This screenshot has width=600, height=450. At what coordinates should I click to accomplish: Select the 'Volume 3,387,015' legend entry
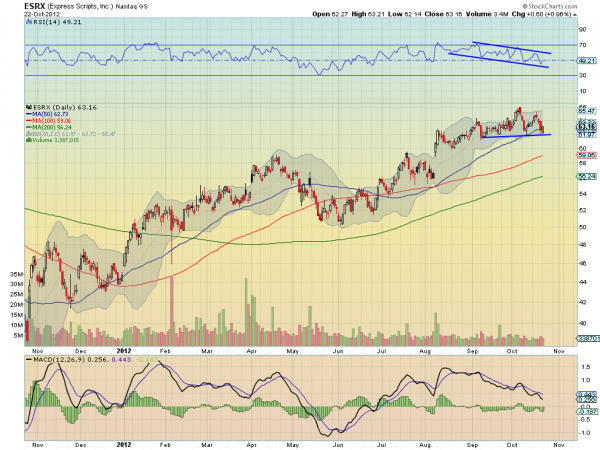[55, 140]
